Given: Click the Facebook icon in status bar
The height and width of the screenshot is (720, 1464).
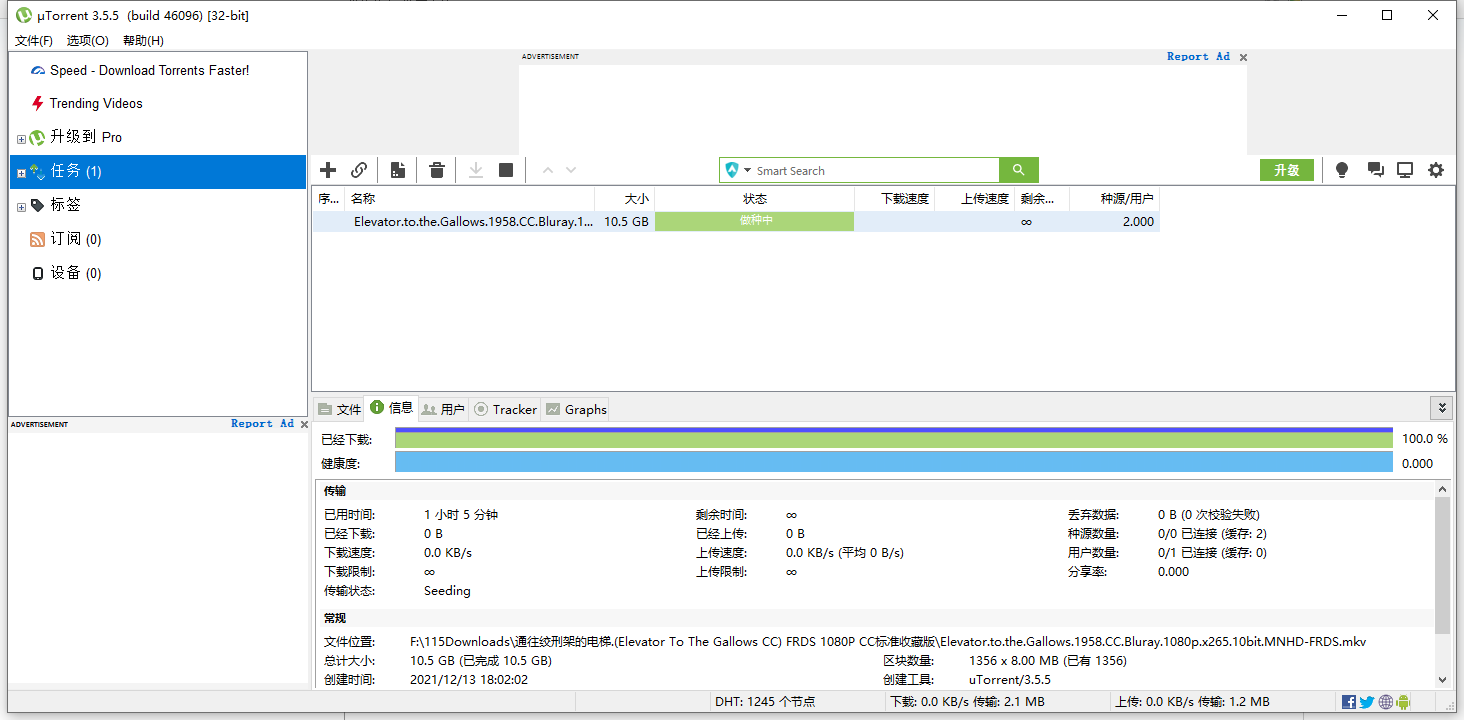Looking at the screenshot, I should (1349, 702).
